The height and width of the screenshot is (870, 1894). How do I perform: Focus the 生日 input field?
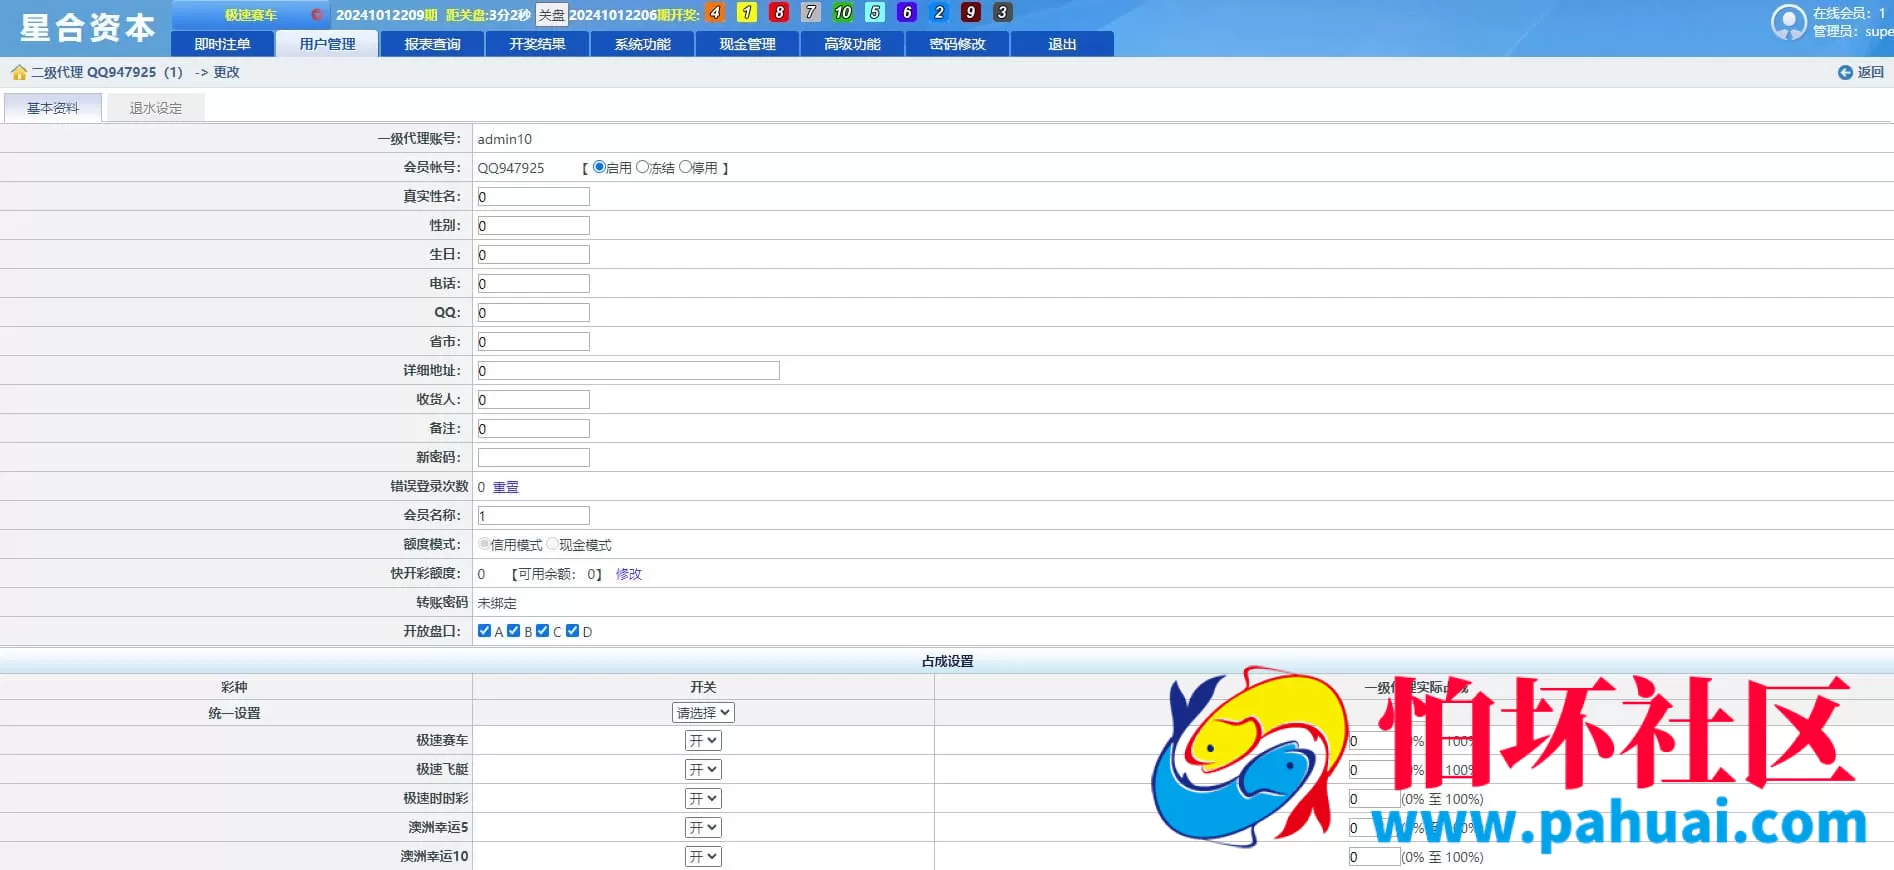pyautogui.click(x=534, y=255)
